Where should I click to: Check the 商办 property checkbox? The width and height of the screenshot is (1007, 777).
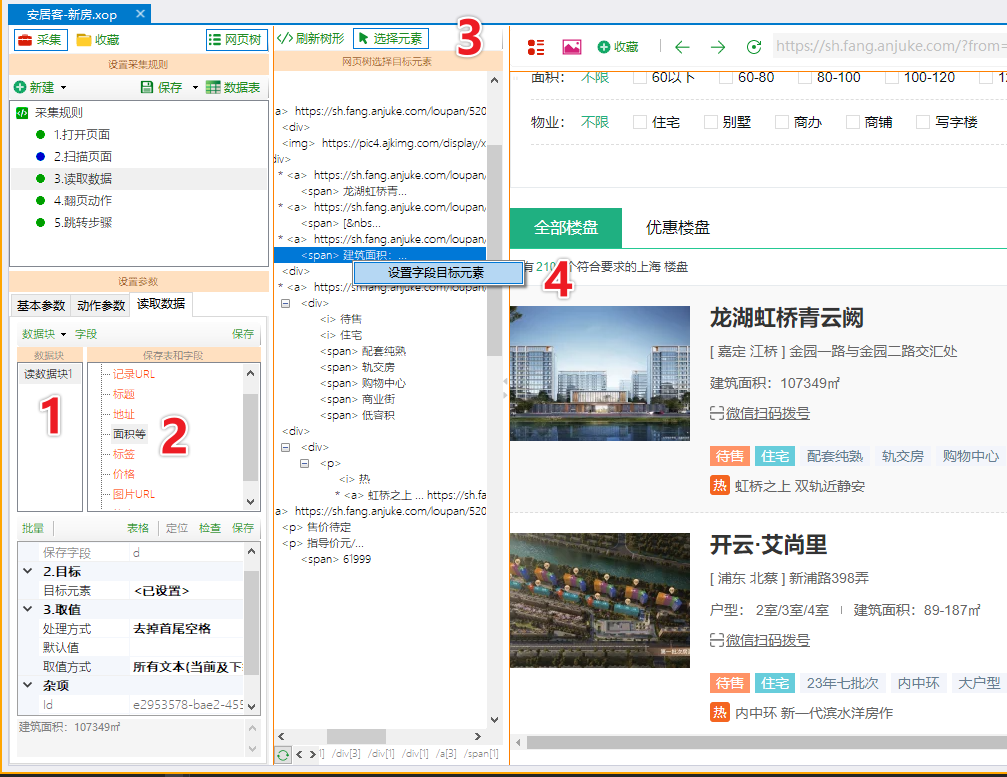[x=782, y=122]
